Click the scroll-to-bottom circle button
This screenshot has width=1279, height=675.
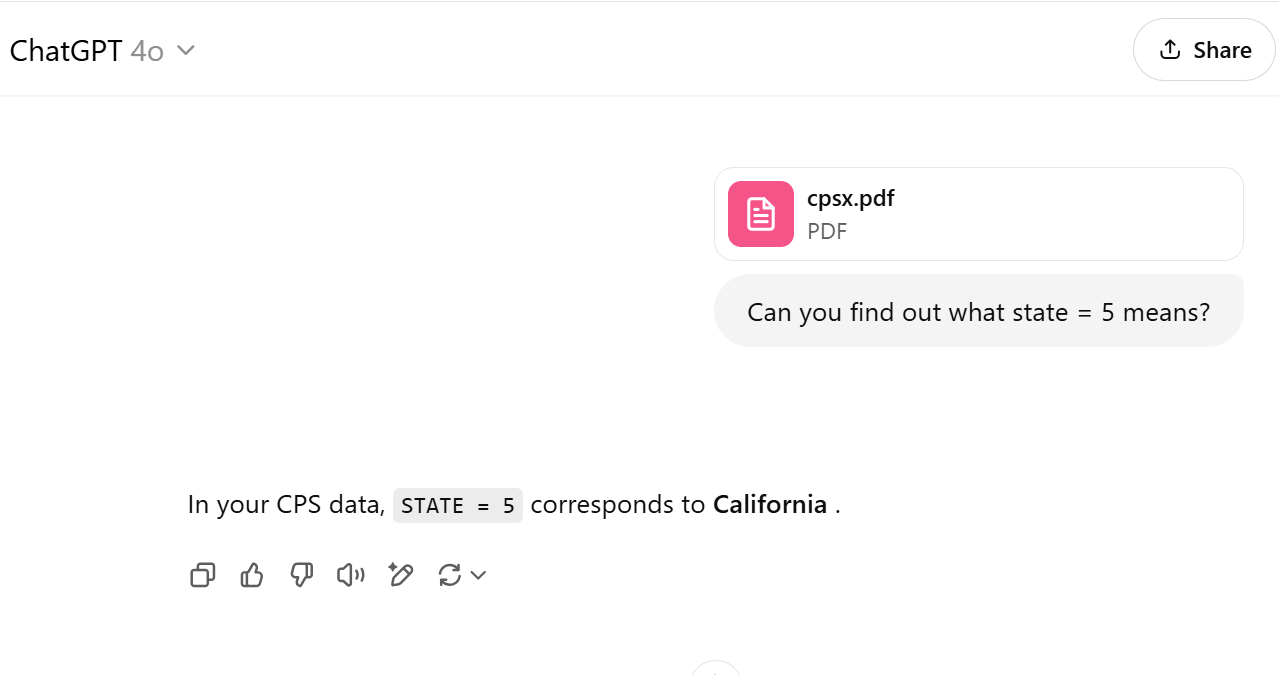click(x=716, y=668)
